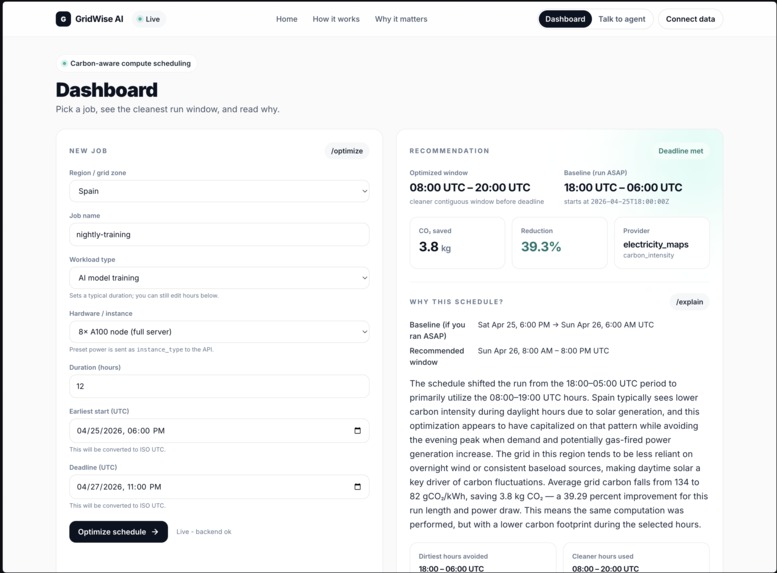Screen dimensions: 777x573
Task: Click 'cleaner contiguous window before deadline' note
Action: 477,201
